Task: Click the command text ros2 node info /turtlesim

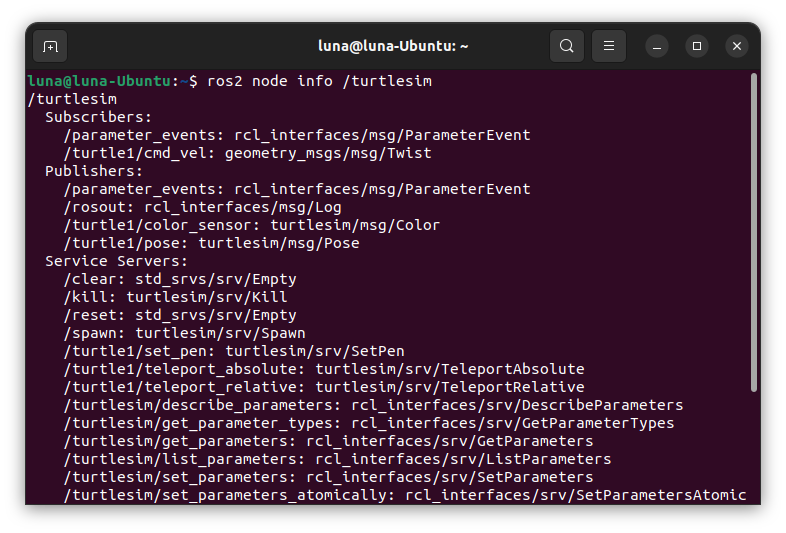Action: (x=319, y=81)
